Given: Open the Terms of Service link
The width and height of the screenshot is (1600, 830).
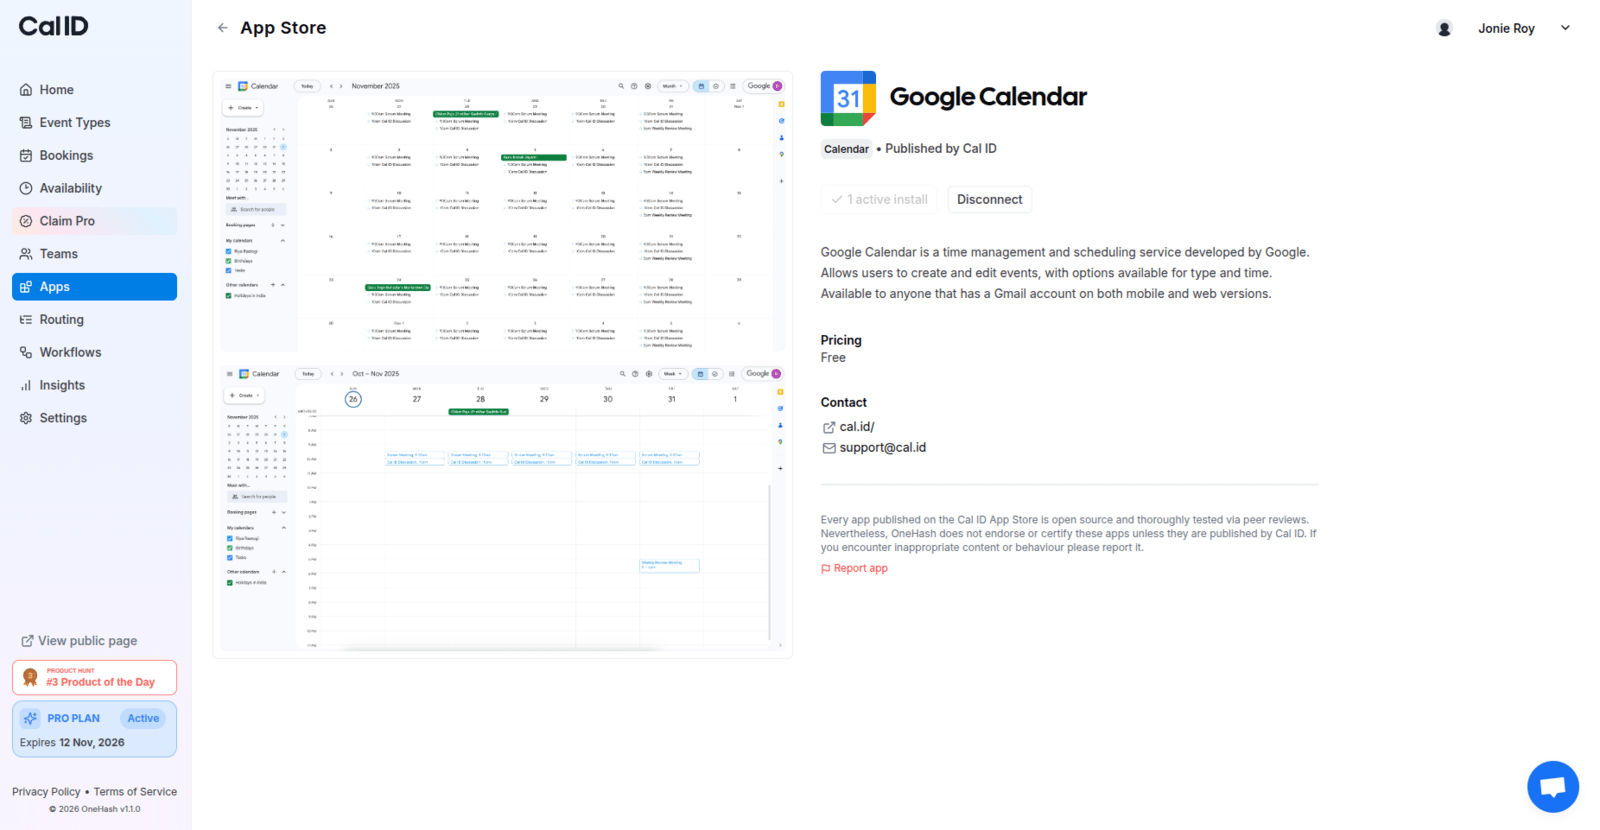Looking at the screenshot, I should coord(135,792).
